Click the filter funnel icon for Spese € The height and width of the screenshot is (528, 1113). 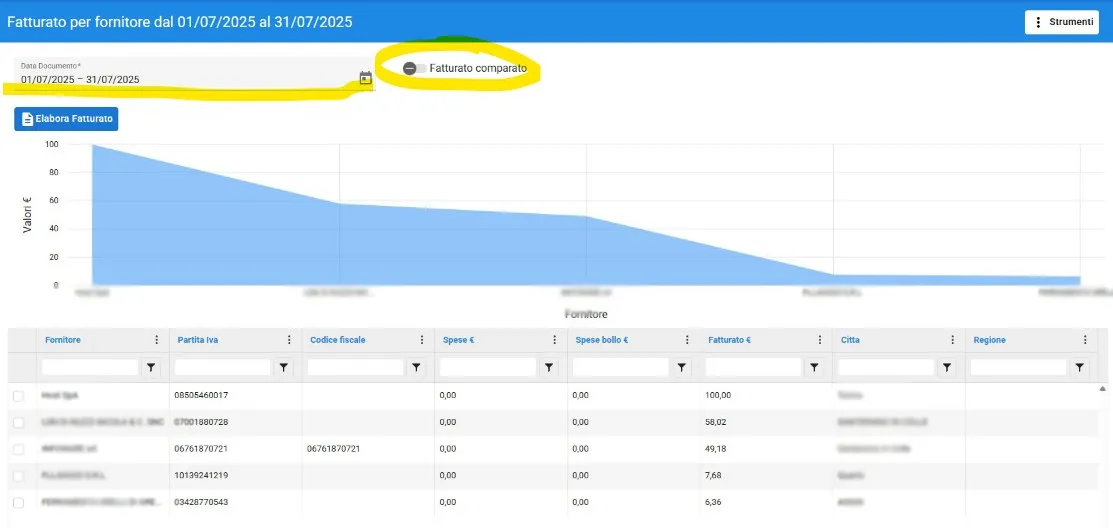(549, 367)
